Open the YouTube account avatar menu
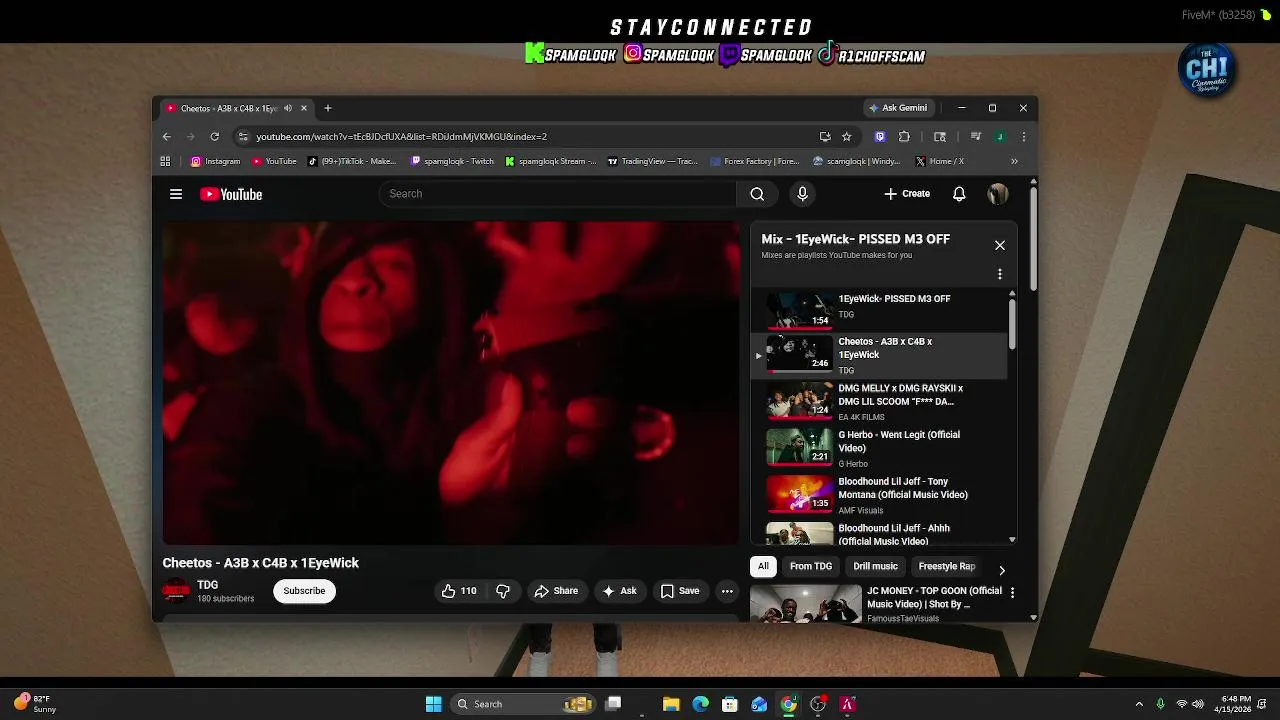Viewport: 1280px width, 720px height. pyautogui.click(x=998, y=194)
